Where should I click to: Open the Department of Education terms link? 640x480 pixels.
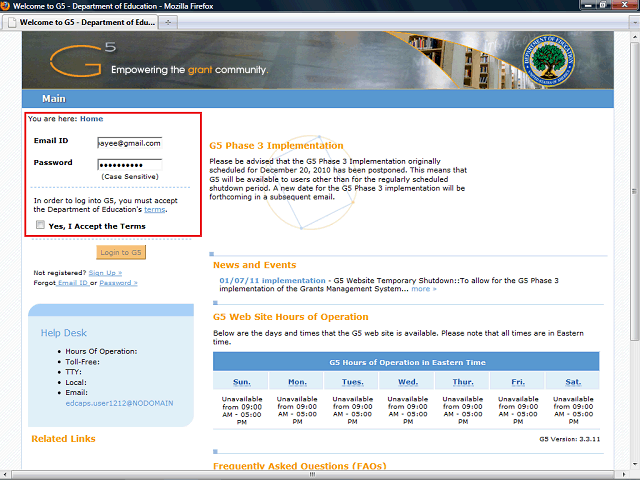[x=154, y=210]
